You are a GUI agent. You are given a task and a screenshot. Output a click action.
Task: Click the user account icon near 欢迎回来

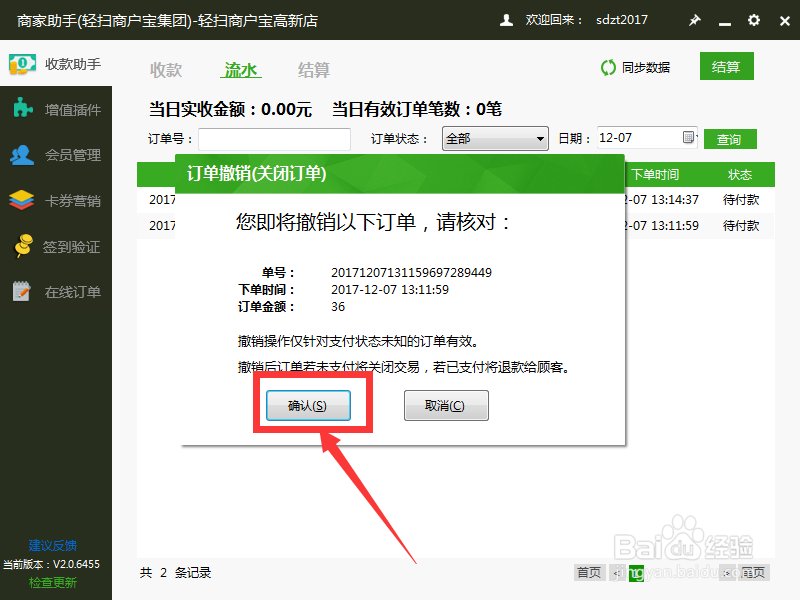point(505,19)
